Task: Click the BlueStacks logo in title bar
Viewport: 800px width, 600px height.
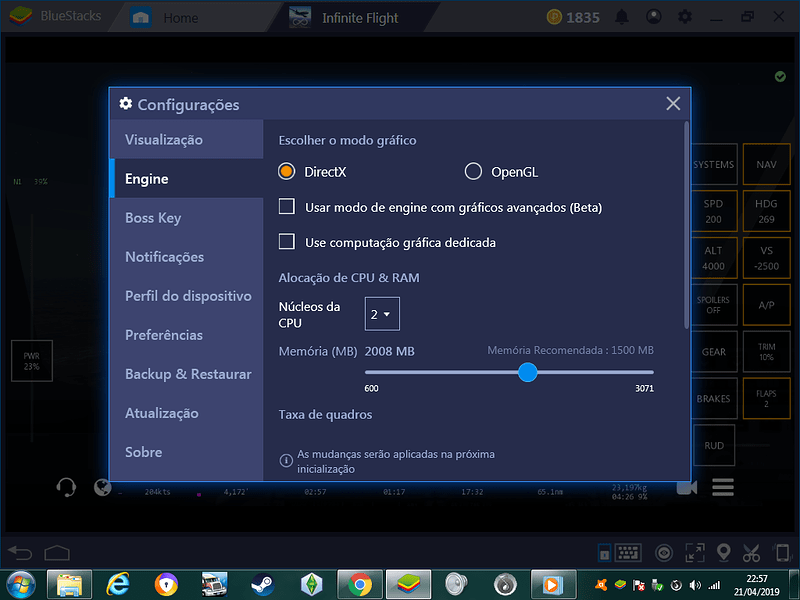Action: [x=20, y=16]
